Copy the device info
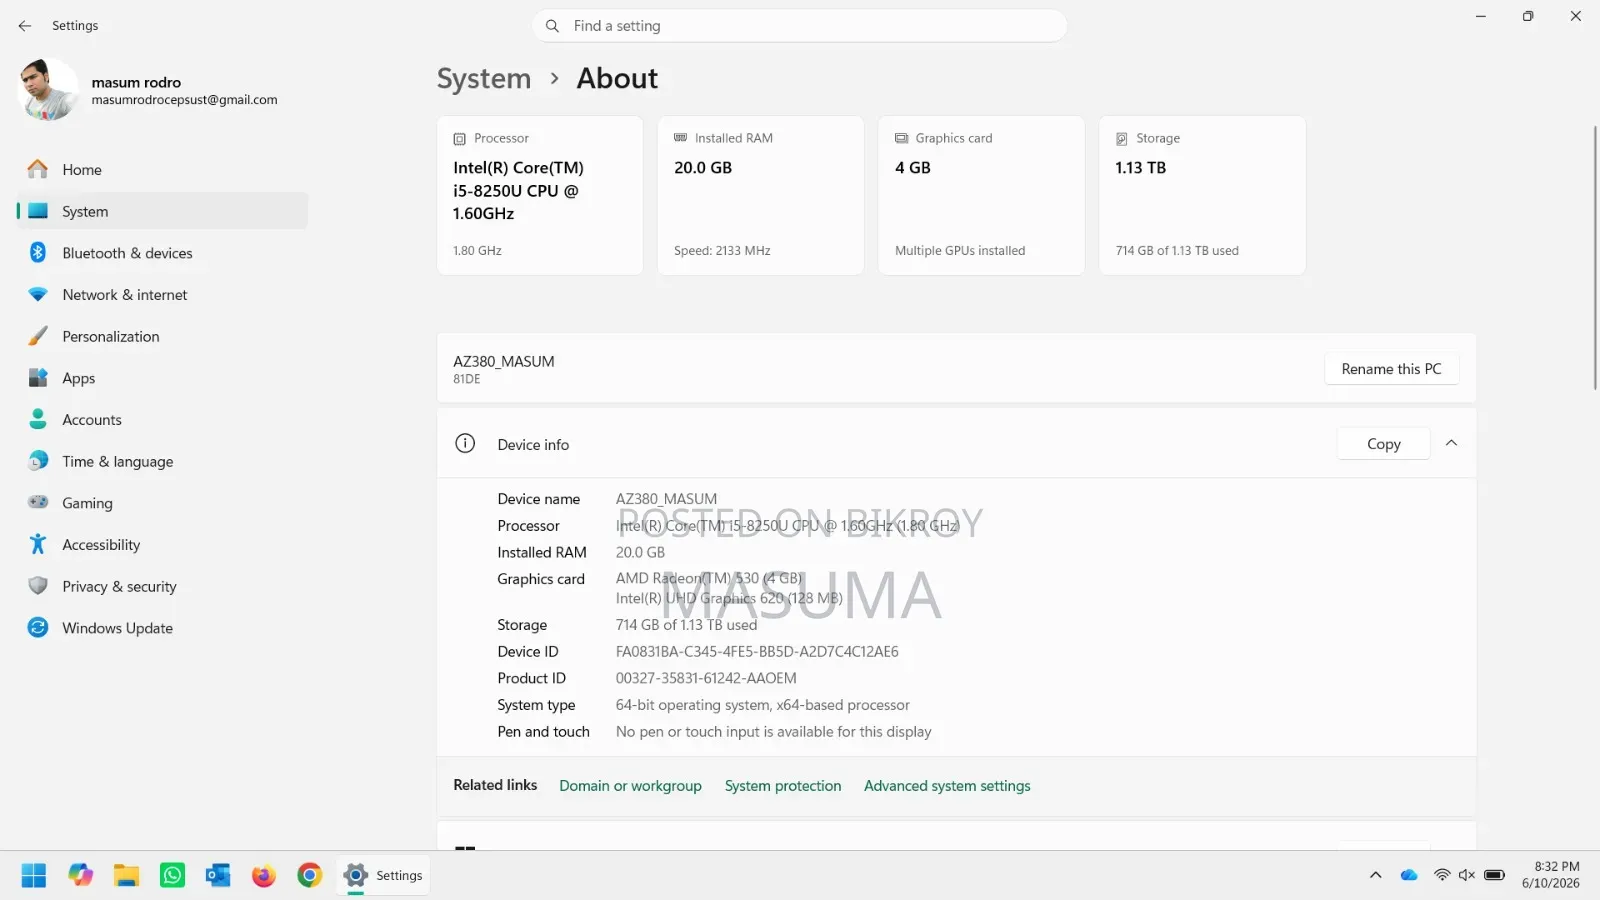 (1384, 444)
